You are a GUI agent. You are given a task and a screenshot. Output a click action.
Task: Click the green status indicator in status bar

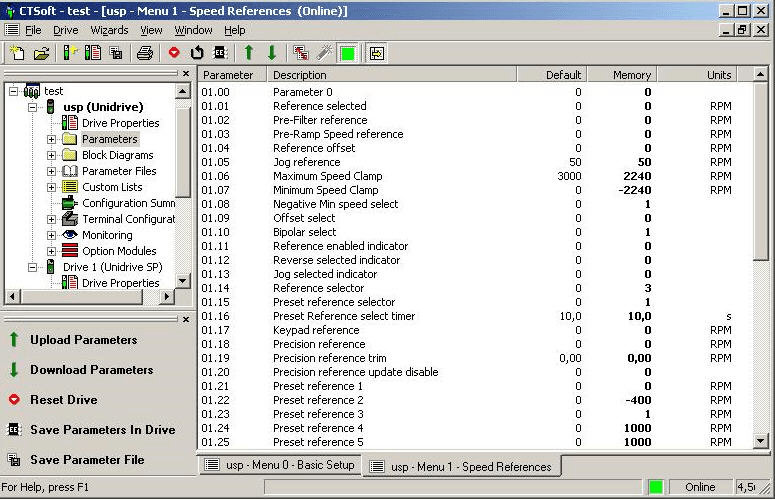pos(655,487)
